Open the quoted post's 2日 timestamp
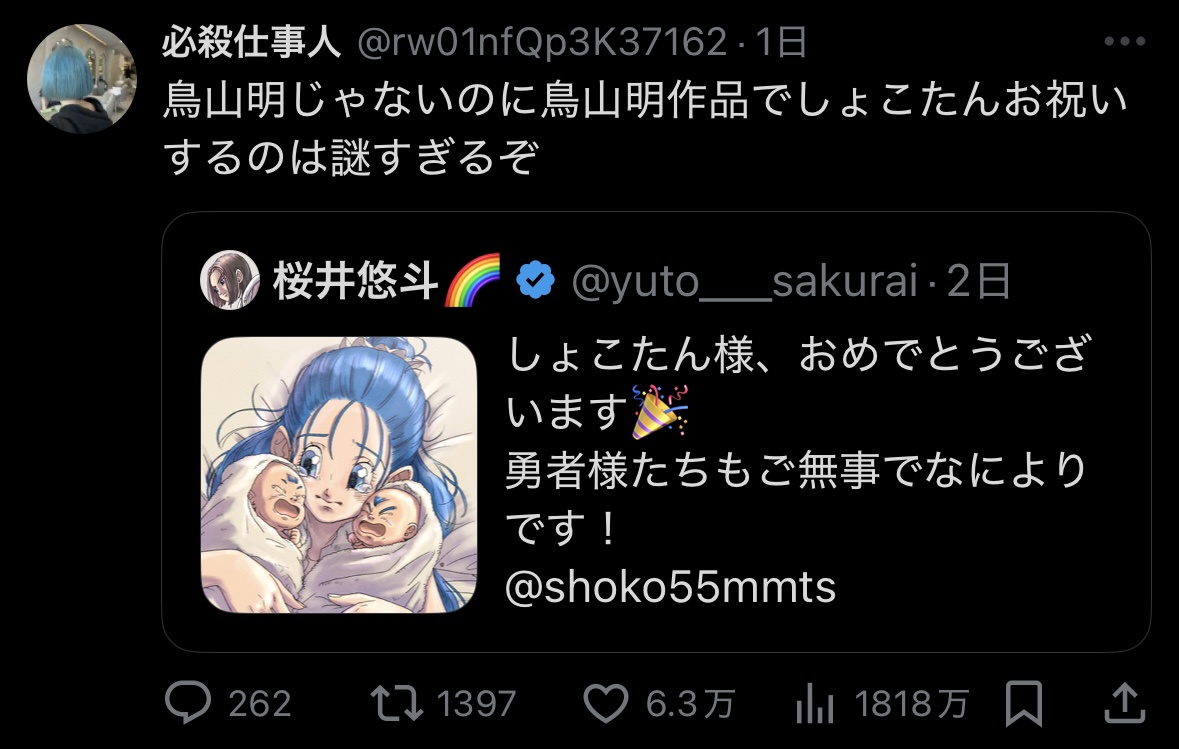This screenshot has width=1179, height=749. pyautogui.click(x=978, y=281)
